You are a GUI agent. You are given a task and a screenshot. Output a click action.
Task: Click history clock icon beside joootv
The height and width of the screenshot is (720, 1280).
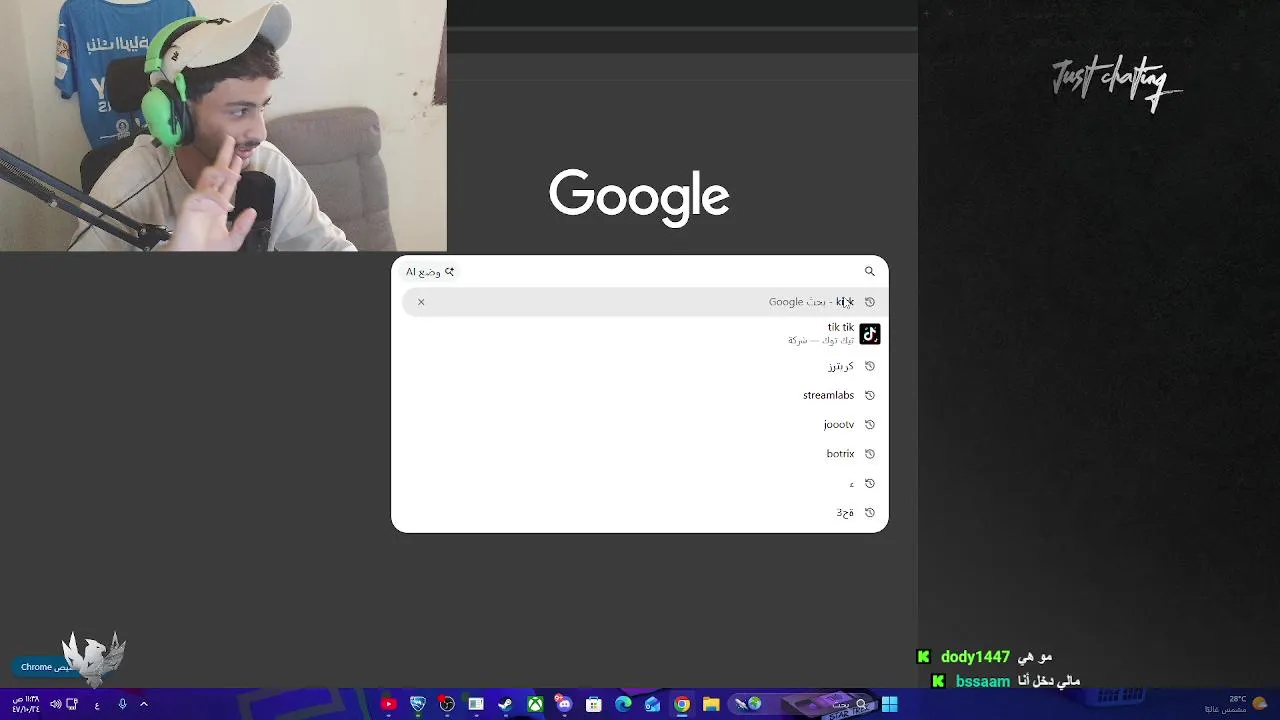coord(869,424)
